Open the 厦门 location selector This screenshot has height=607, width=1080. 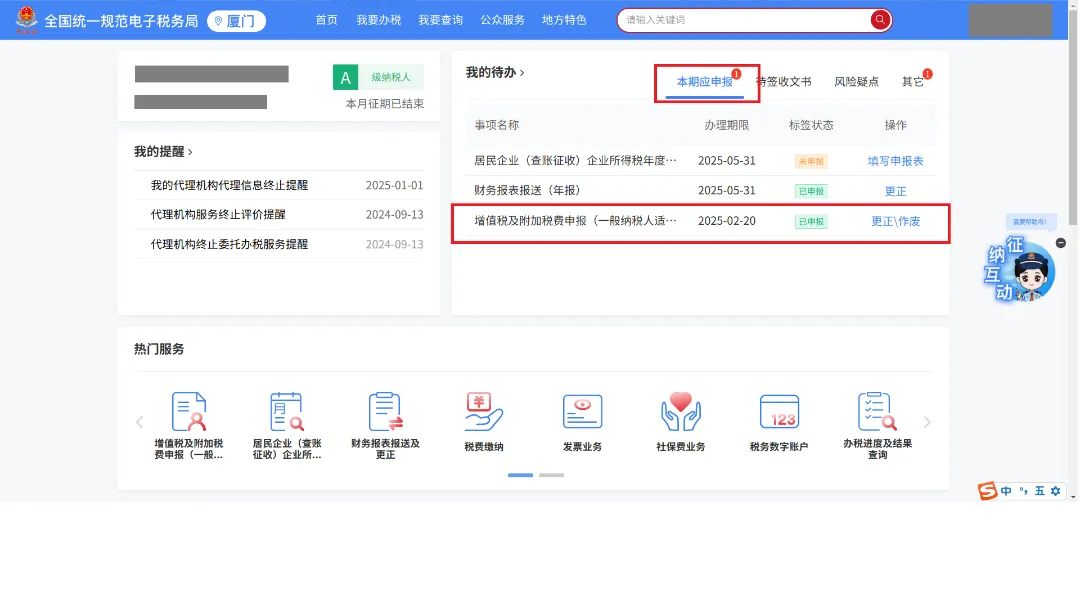(237, 20)
